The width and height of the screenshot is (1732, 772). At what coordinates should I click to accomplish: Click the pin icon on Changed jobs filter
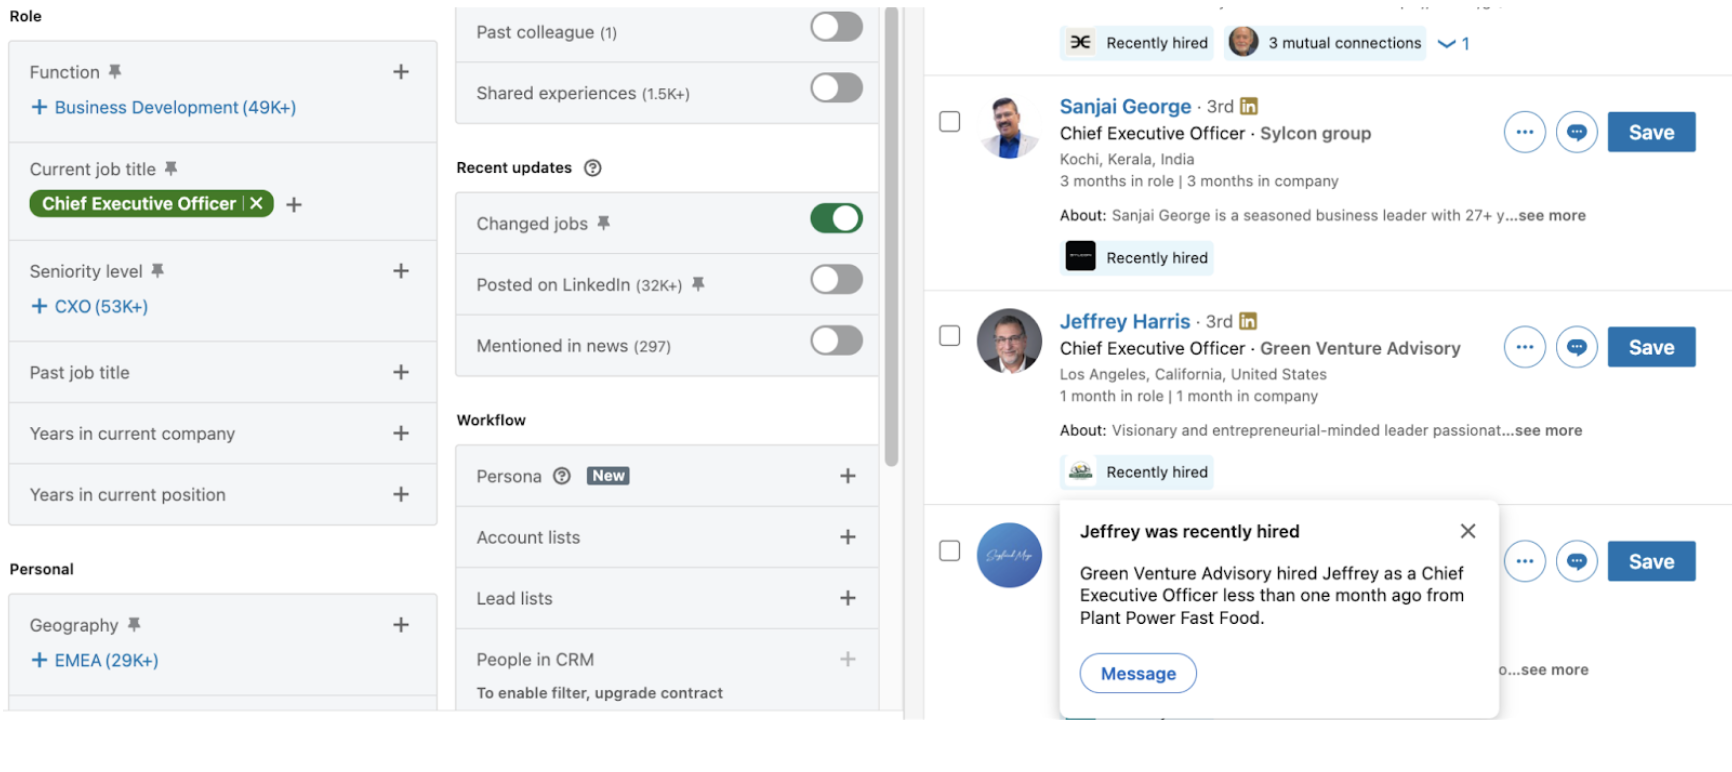[x=603, y=223]
